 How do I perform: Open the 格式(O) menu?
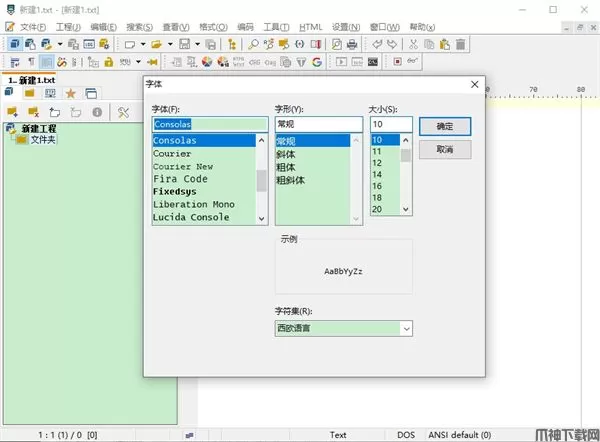point(211,26)
